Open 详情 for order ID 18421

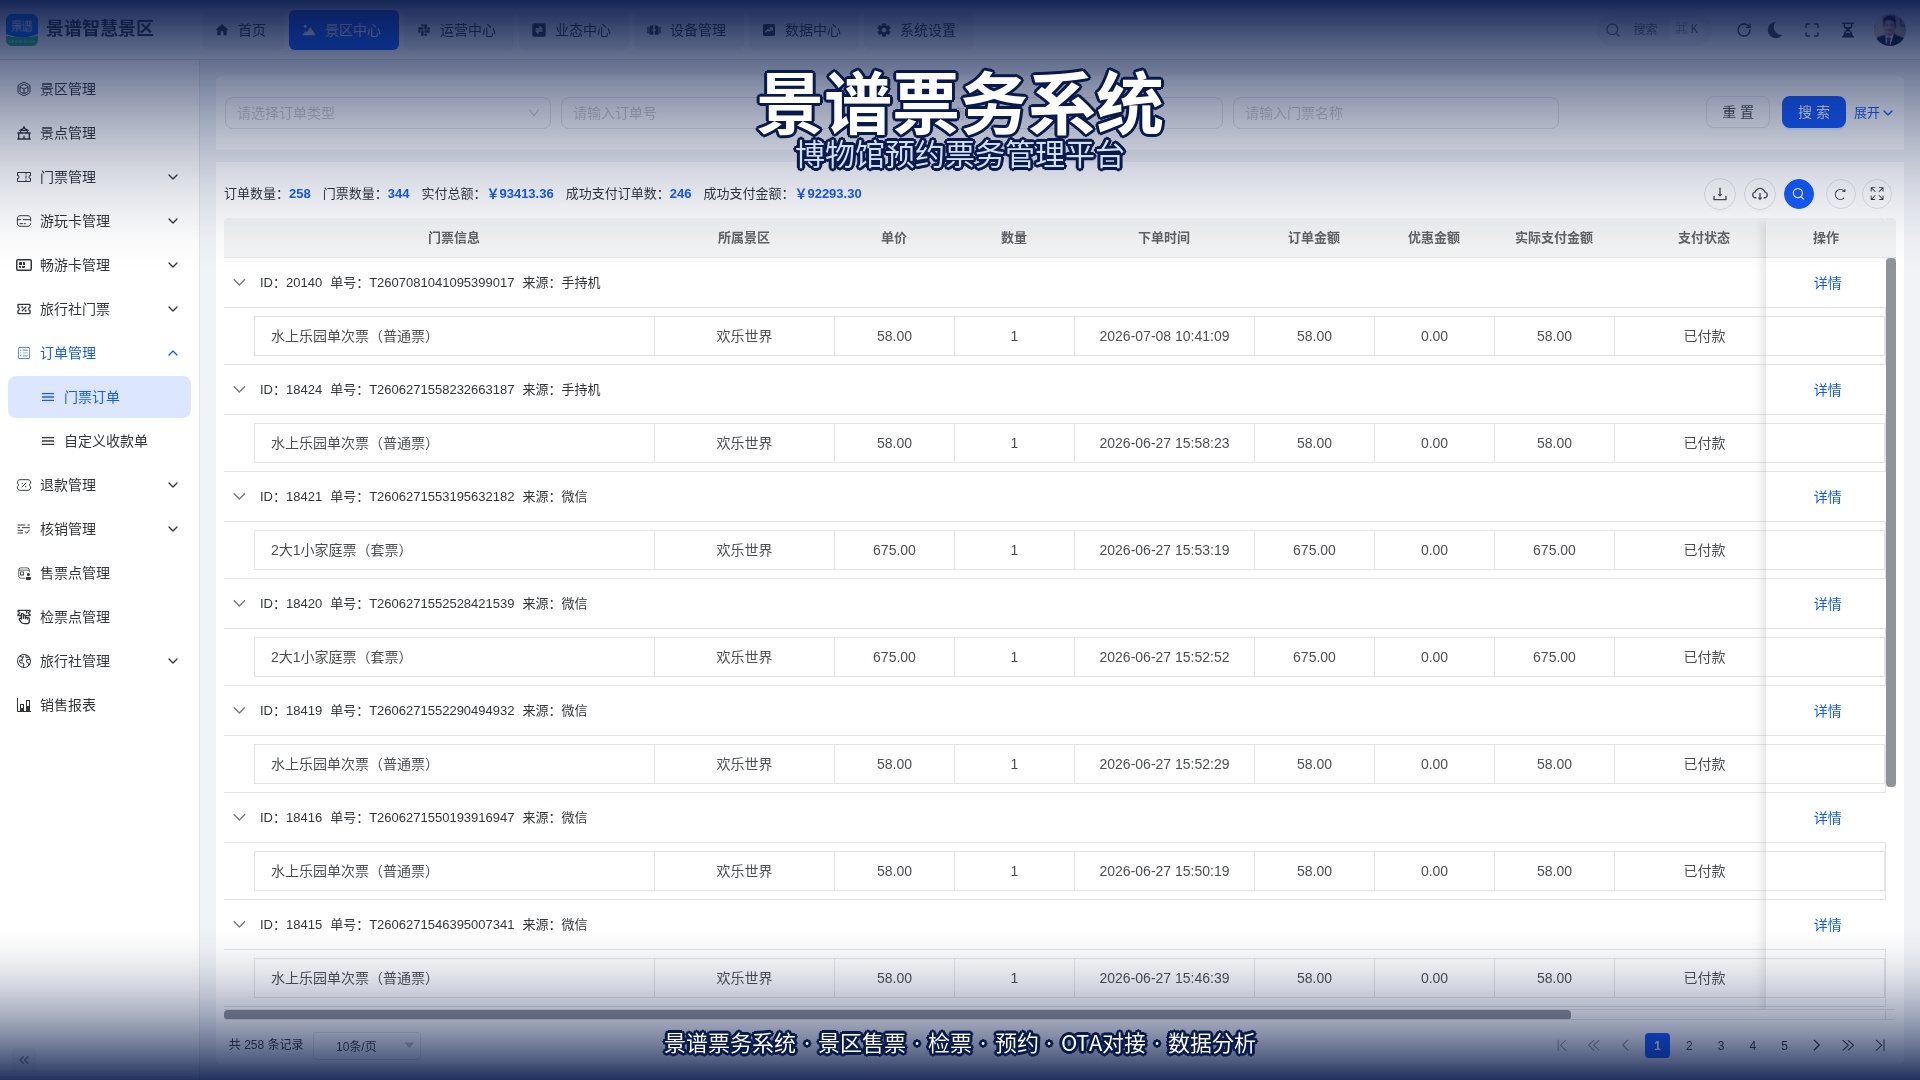1827,498
